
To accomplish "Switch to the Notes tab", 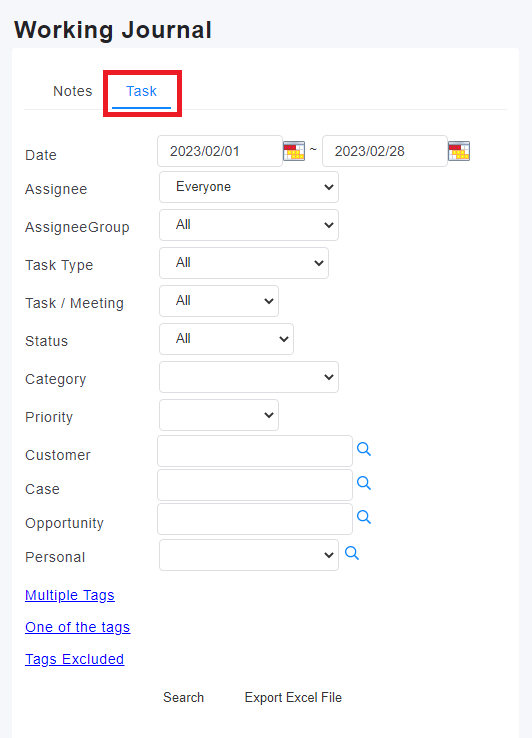I will (x=73, y=91).
